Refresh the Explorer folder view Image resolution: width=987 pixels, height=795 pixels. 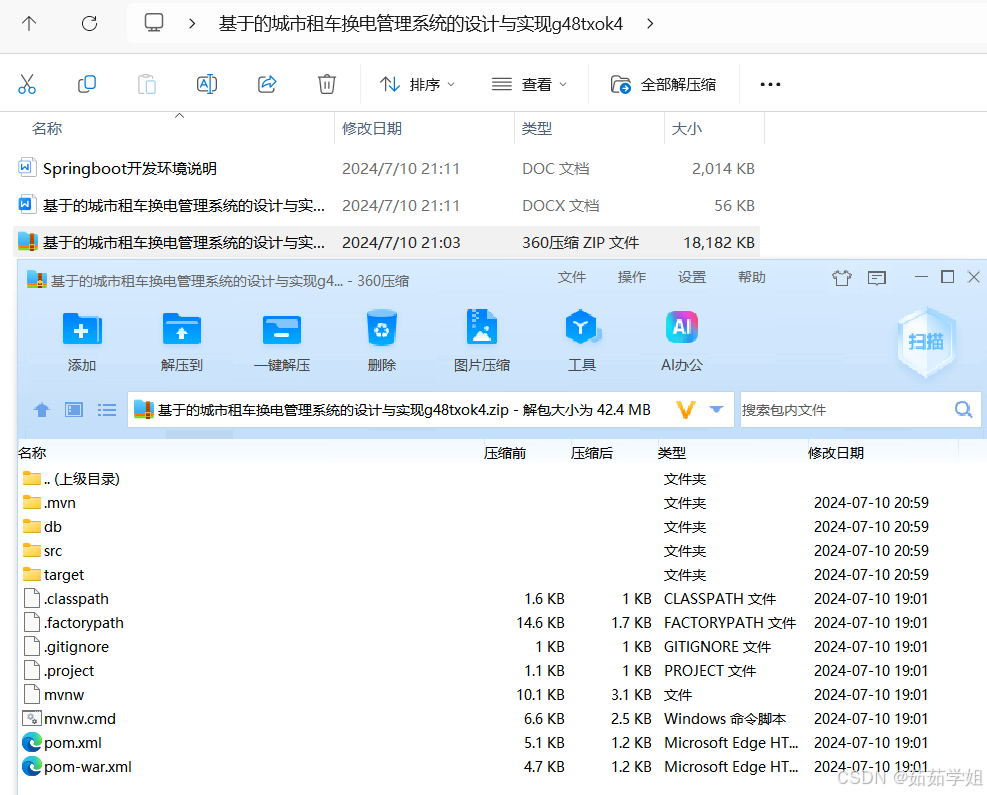[89, 24]
